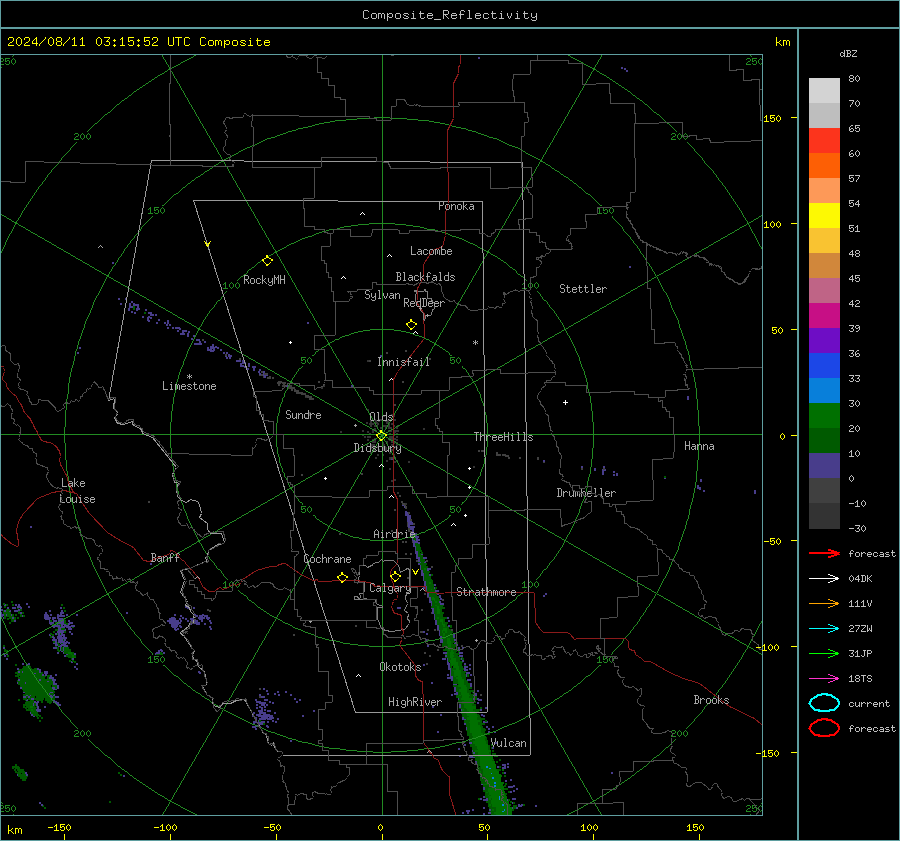Screen dimensions: 900x841
Task: Click the cyan 27ZW arrow symbol
Action: (824, 629)
